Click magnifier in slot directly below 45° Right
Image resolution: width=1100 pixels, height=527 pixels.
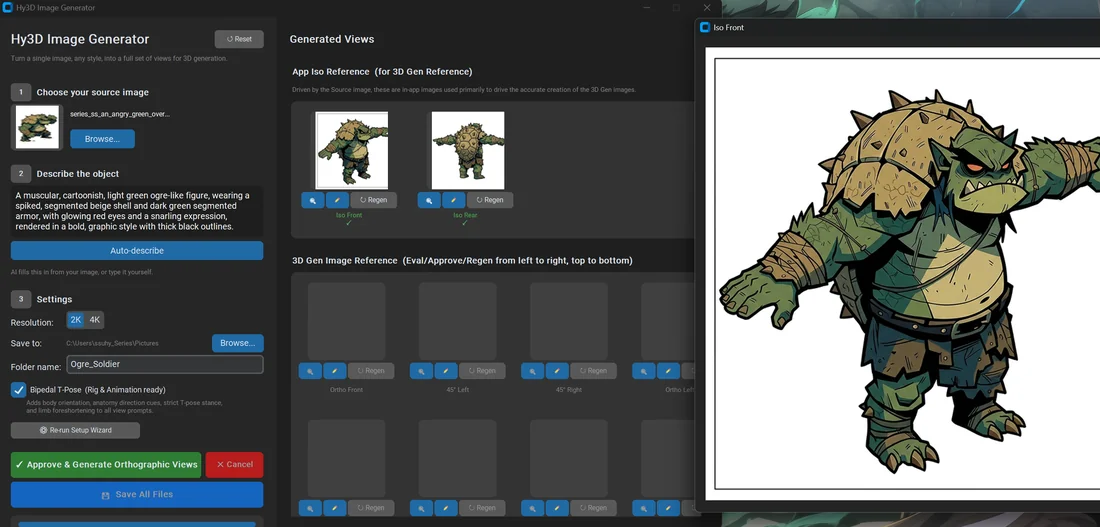coord(532,507)
